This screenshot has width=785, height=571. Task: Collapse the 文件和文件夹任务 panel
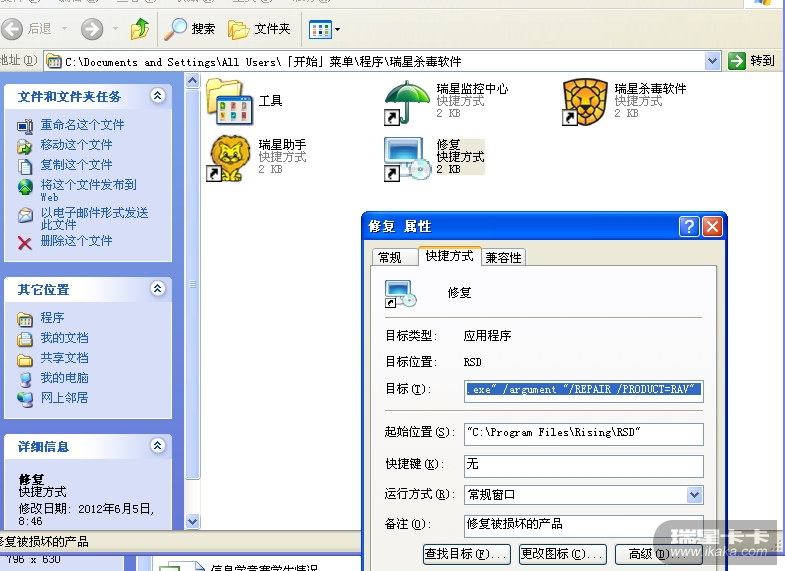tap(158, 96)
